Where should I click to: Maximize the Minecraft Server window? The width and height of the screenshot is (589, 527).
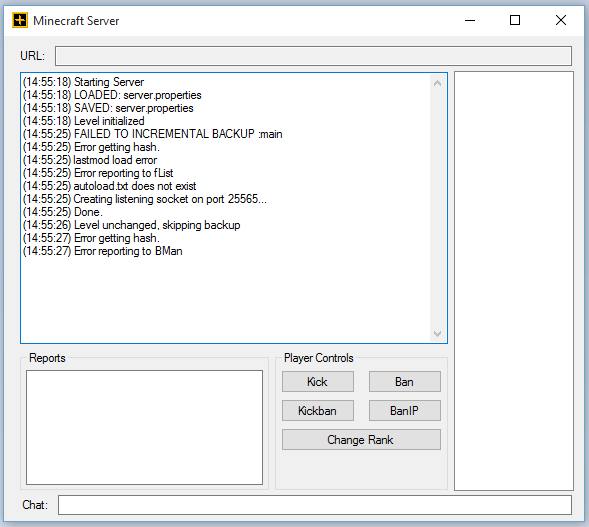[x=515, y=20]
